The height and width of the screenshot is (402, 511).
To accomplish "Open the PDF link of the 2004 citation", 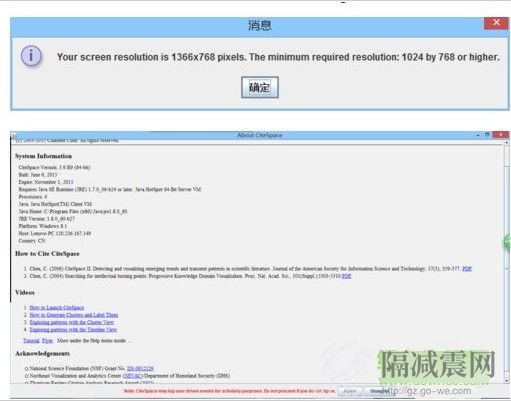I will [347, 276].
